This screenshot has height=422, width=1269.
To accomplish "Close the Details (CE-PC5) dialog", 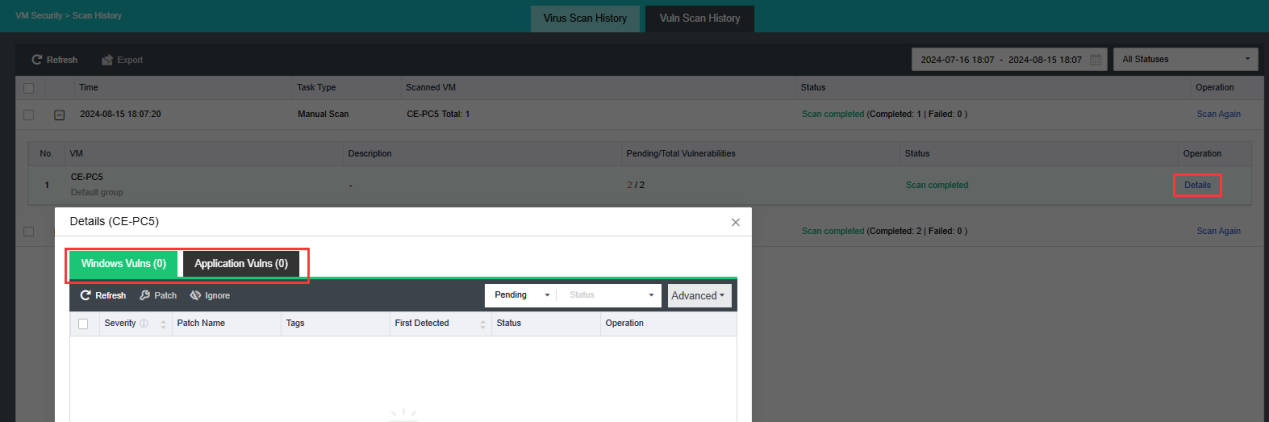I will pyautogui.click(x=735, y=222).
